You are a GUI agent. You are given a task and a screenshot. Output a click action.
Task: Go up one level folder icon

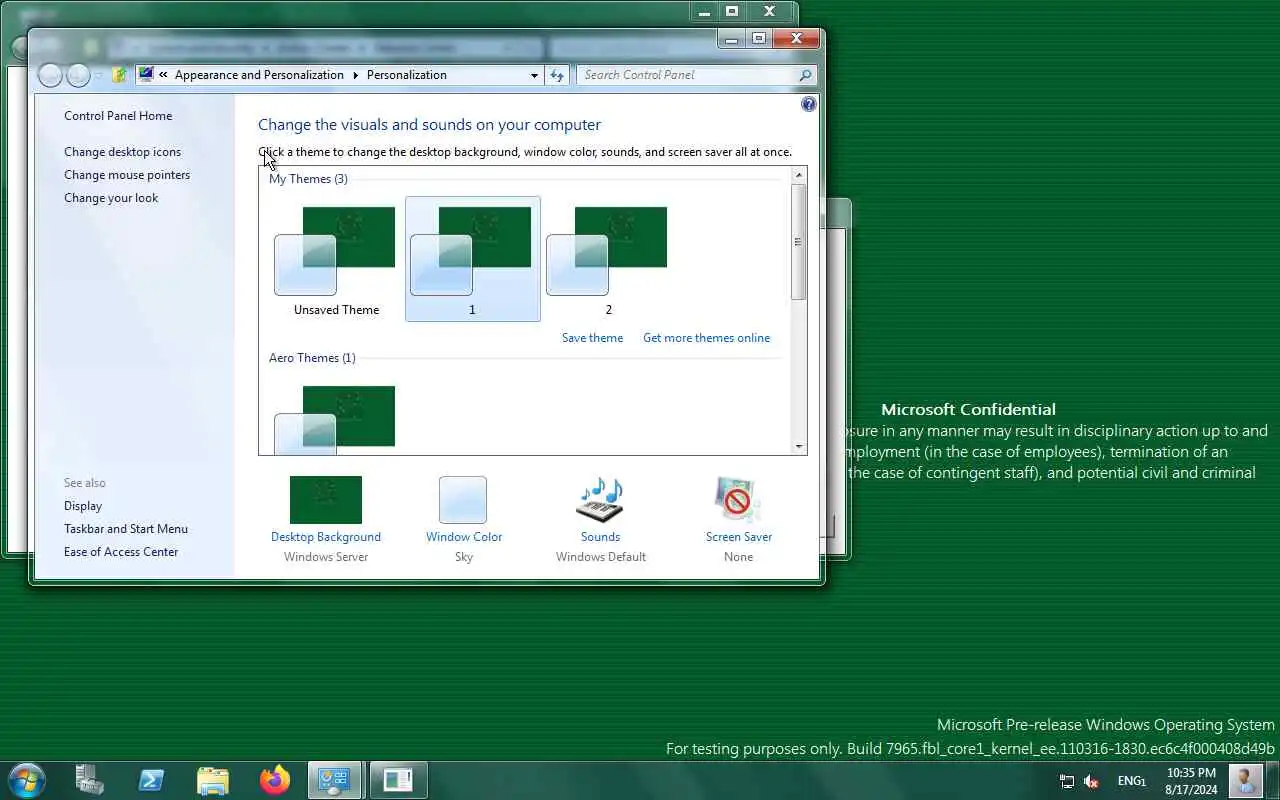[x=119, y=75]
